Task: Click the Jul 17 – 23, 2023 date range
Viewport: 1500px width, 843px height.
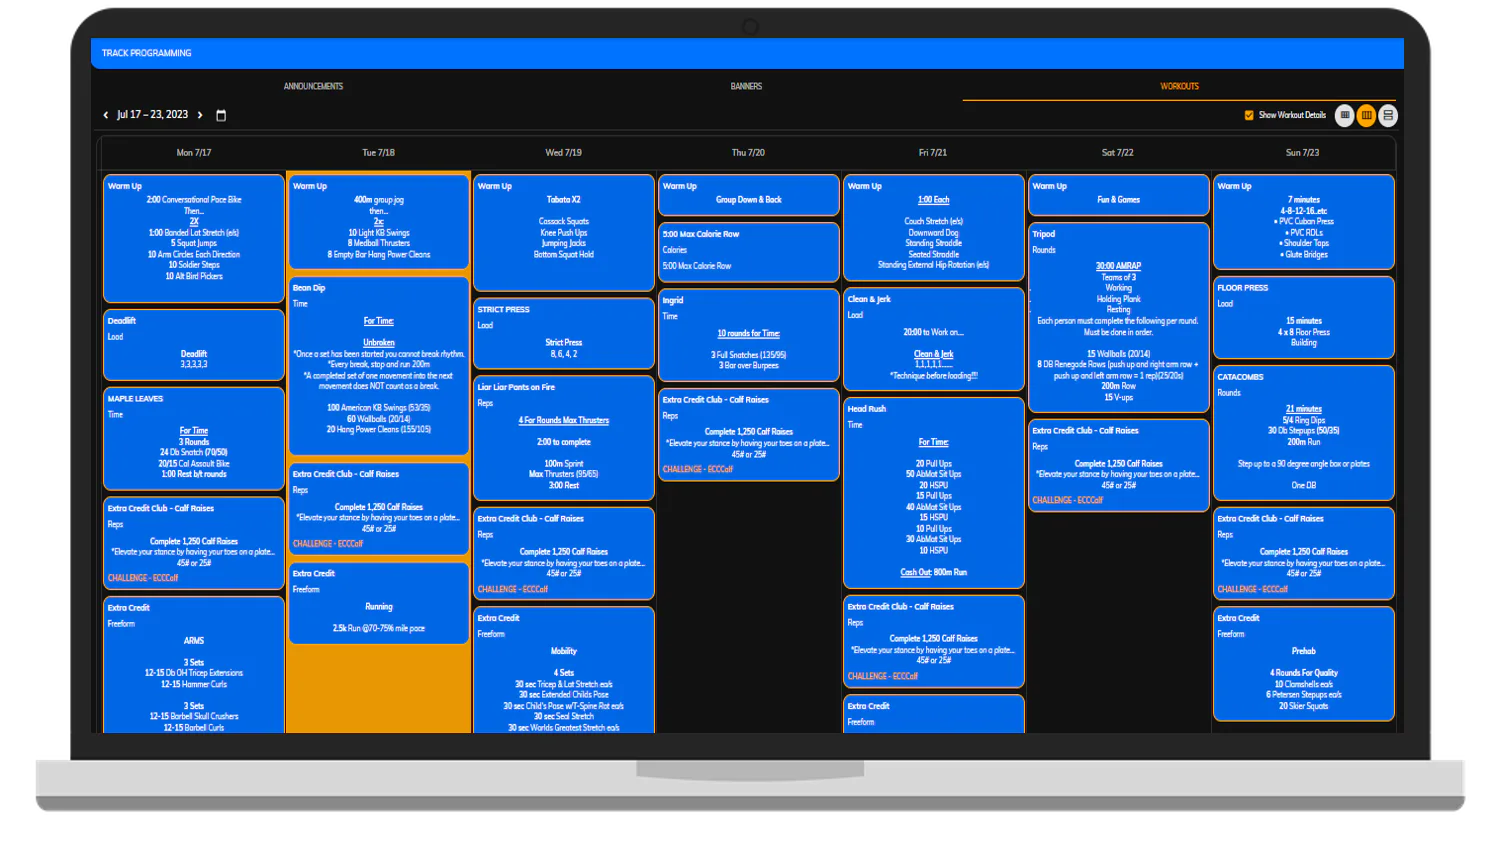Action: [x=152, y=115]
